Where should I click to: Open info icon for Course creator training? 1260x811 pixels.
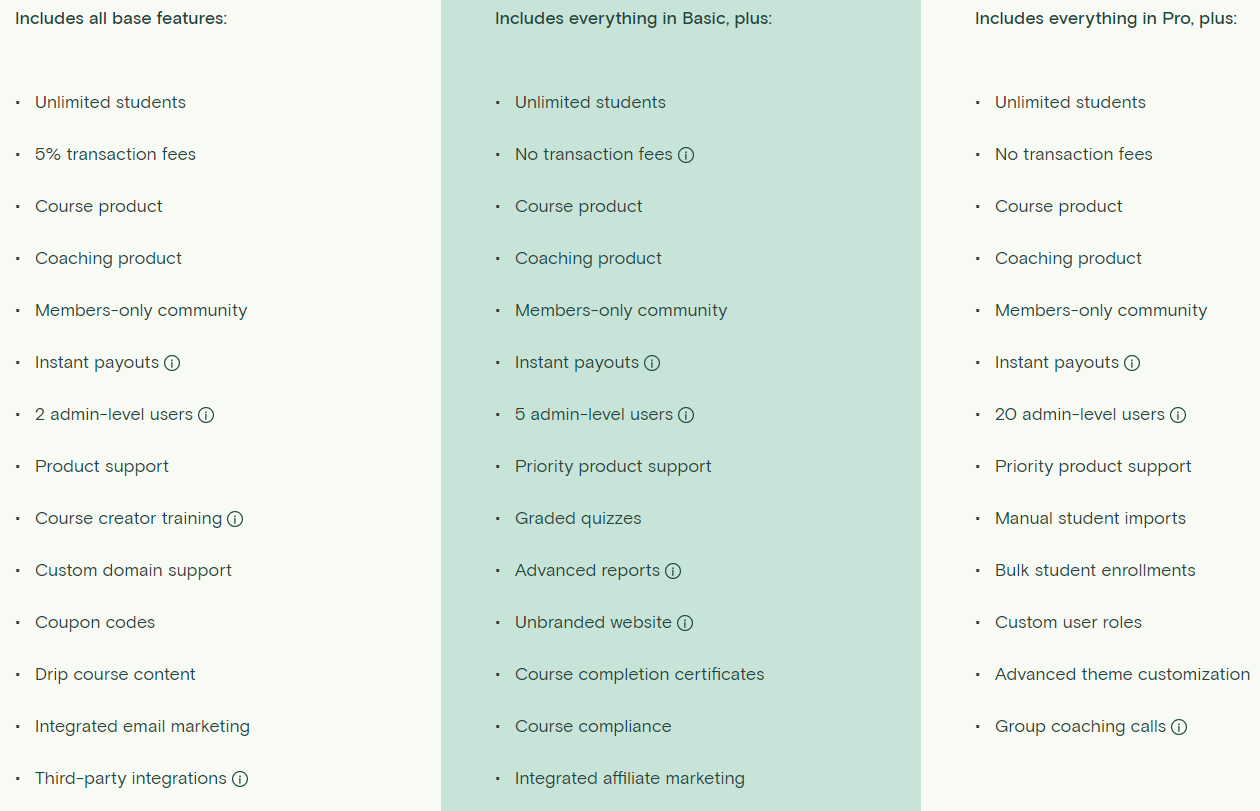(x=235, y=519)
